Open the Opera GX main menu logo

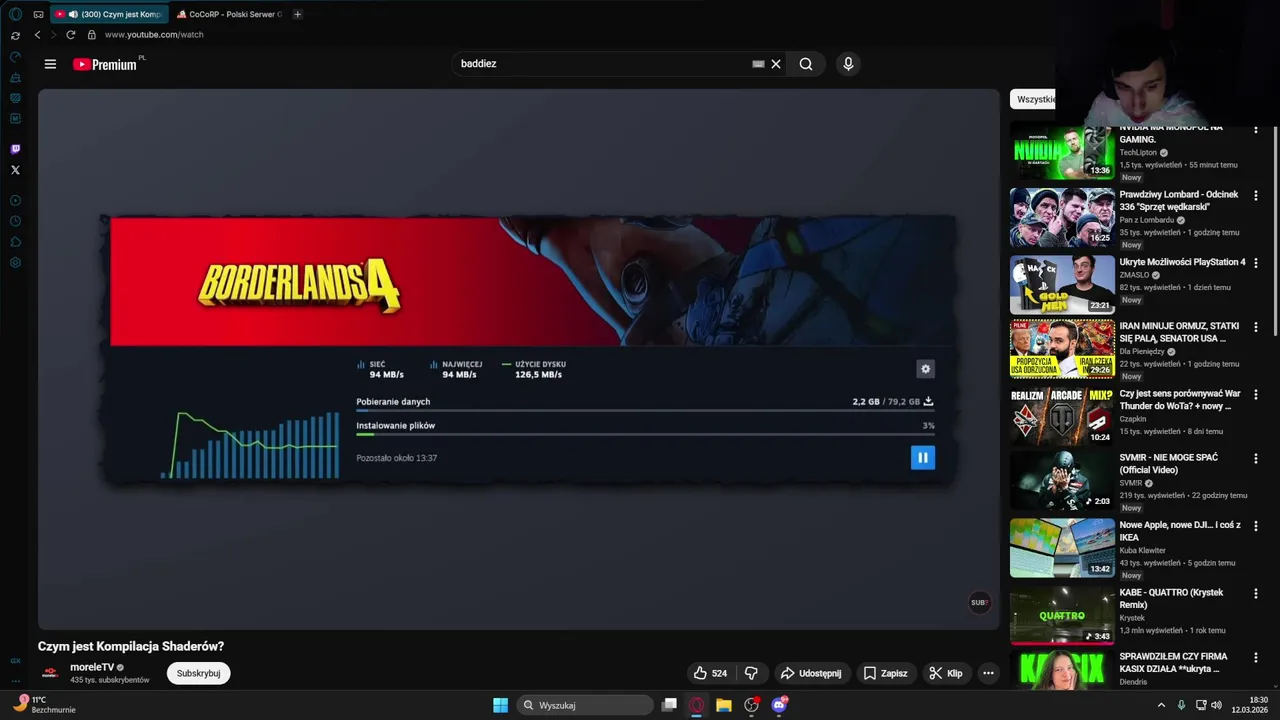(x=15, y=14)
